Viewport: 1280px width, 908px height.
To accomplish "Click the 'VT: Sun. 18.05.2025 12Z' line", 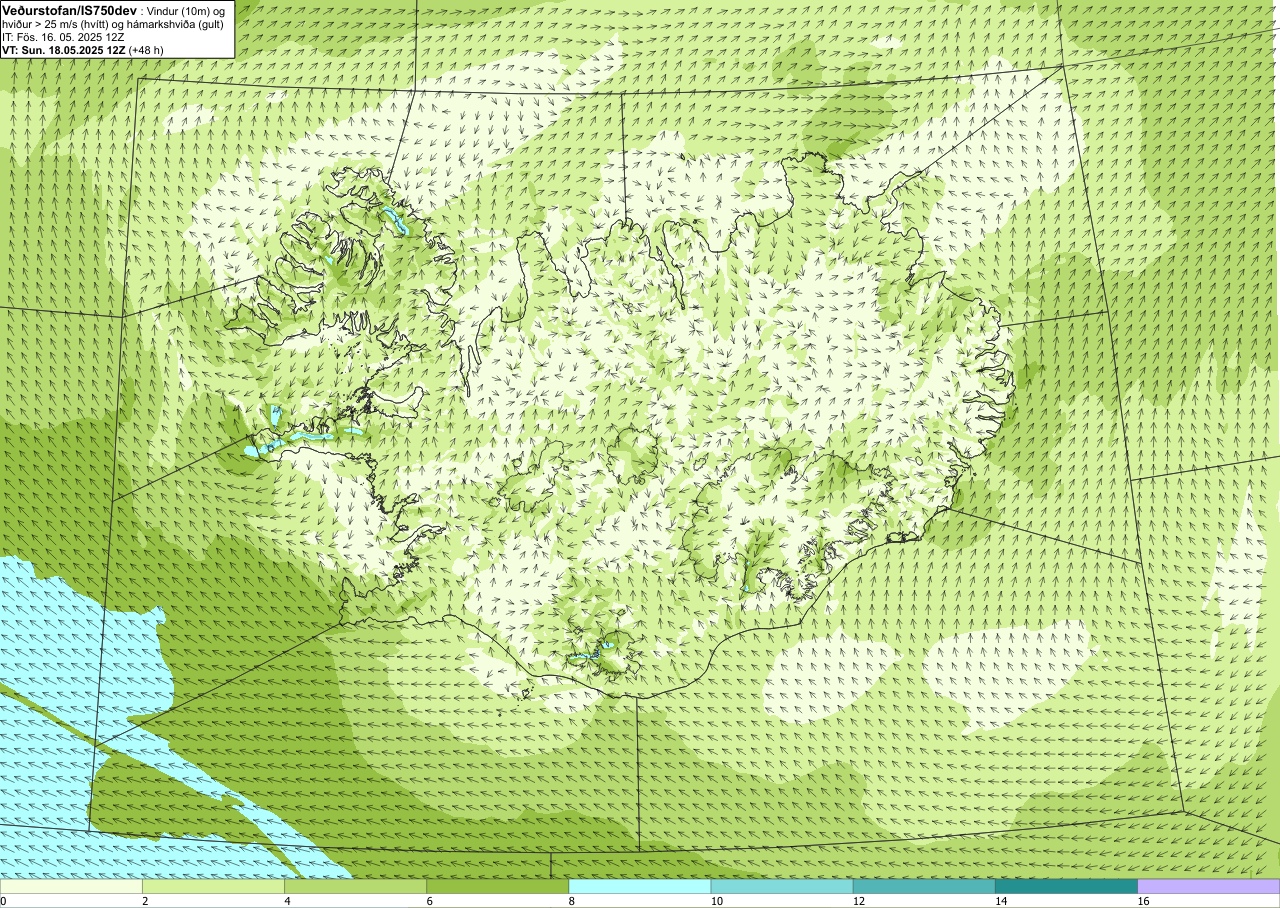I will click(64, 49).
